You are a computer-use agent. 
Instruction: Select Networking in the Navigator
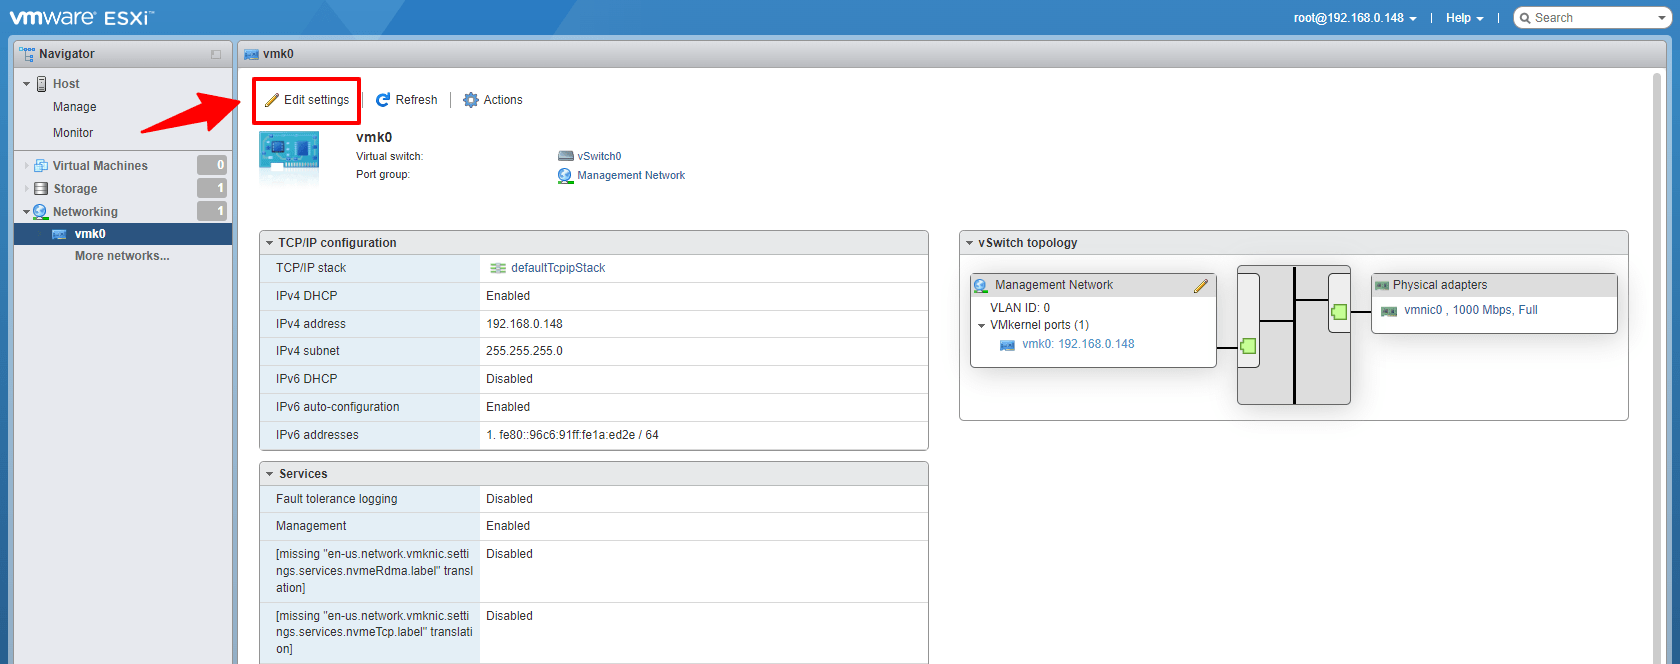pyautogui.click(x=85, y=212)
